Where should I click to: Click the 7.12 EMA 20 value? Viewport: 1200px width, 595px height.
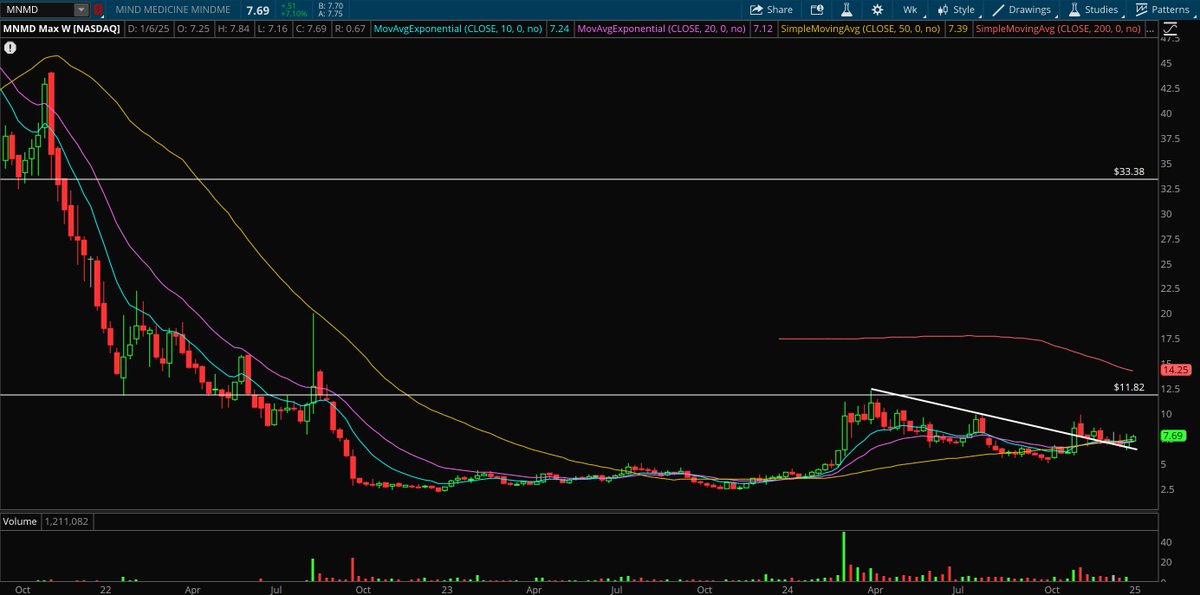click(762, 29)
